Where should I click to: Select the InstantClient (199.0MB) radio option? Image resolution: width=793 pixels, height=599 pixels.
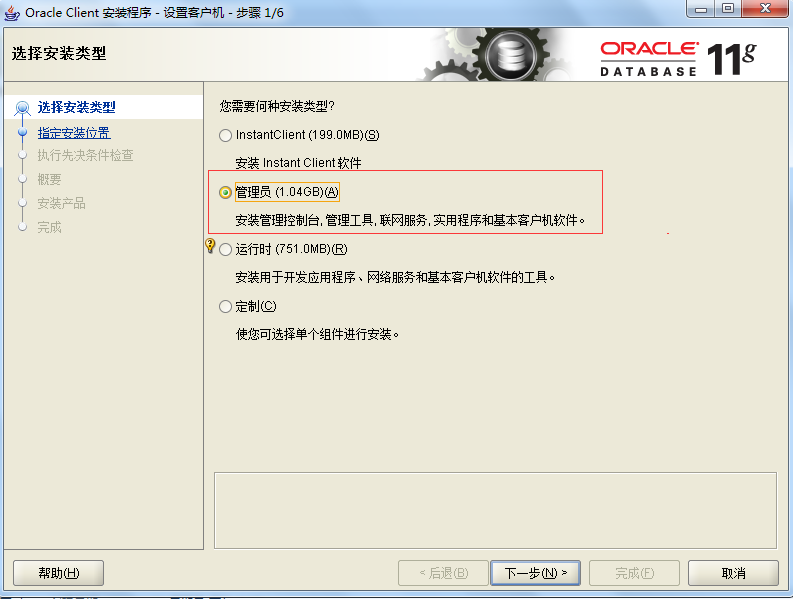pyautogui.click(x=226, y=136)
